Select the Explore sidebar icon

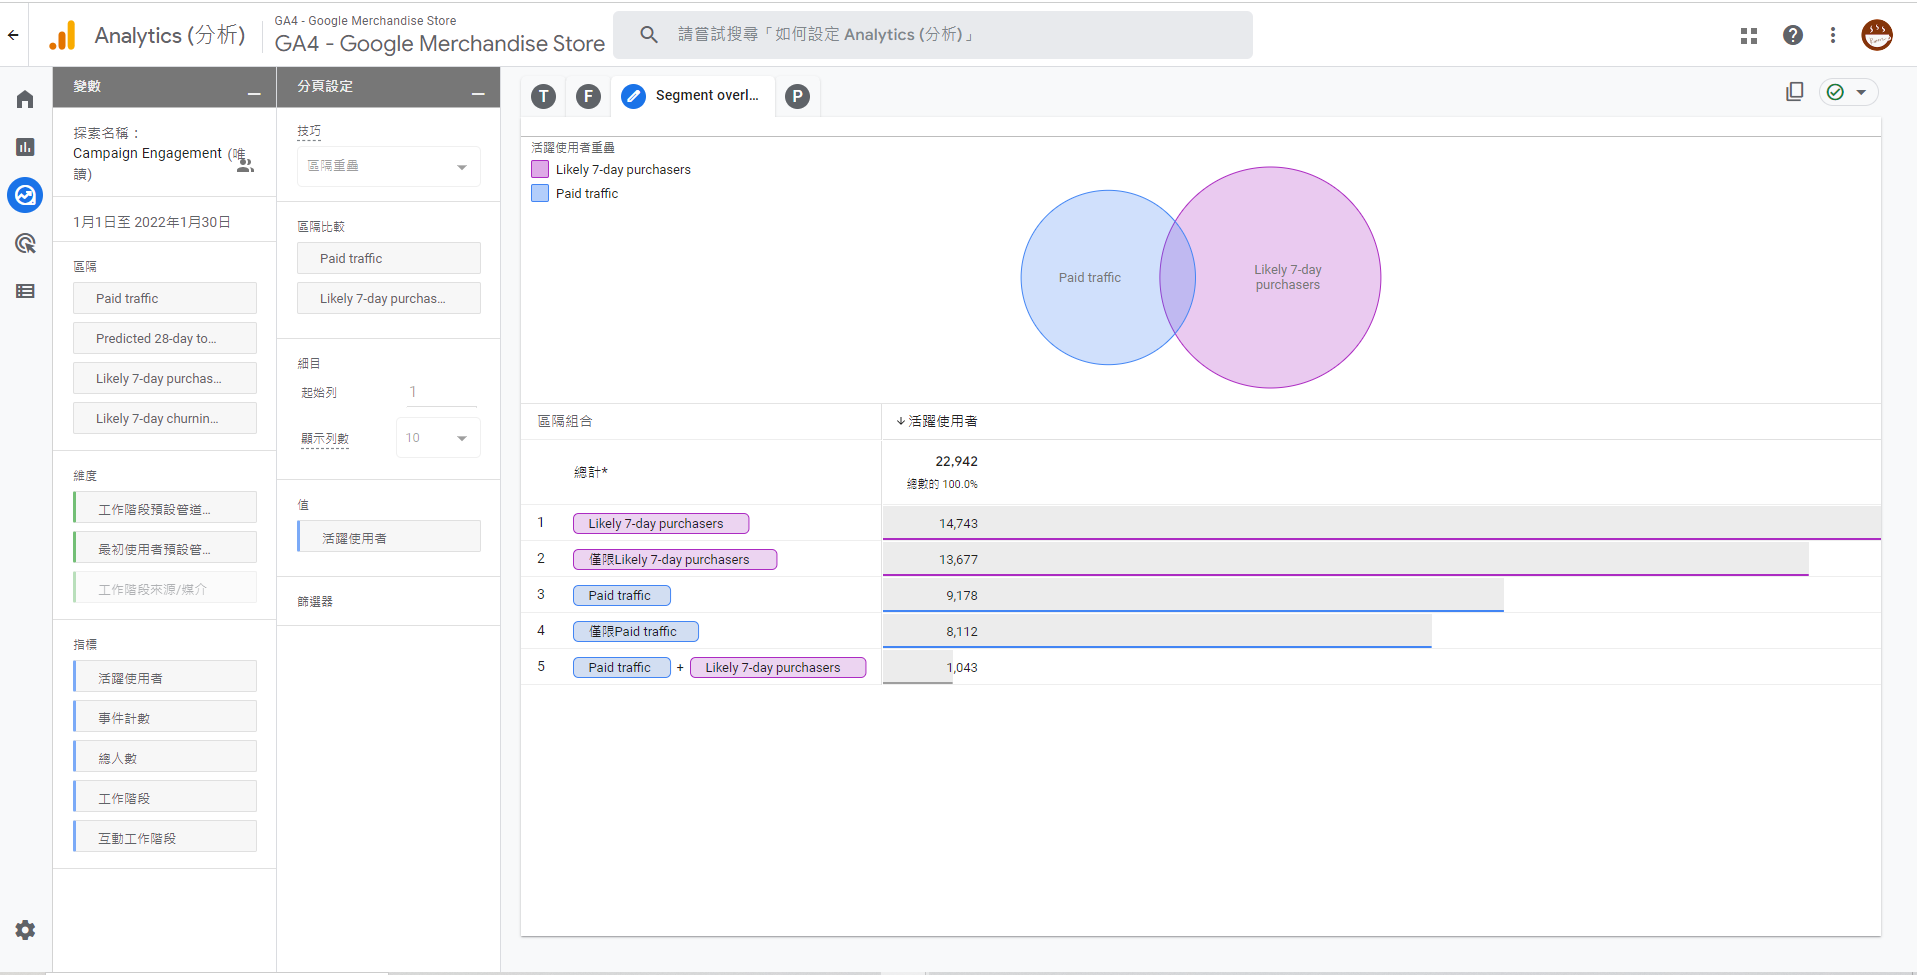tap(25, 195)
